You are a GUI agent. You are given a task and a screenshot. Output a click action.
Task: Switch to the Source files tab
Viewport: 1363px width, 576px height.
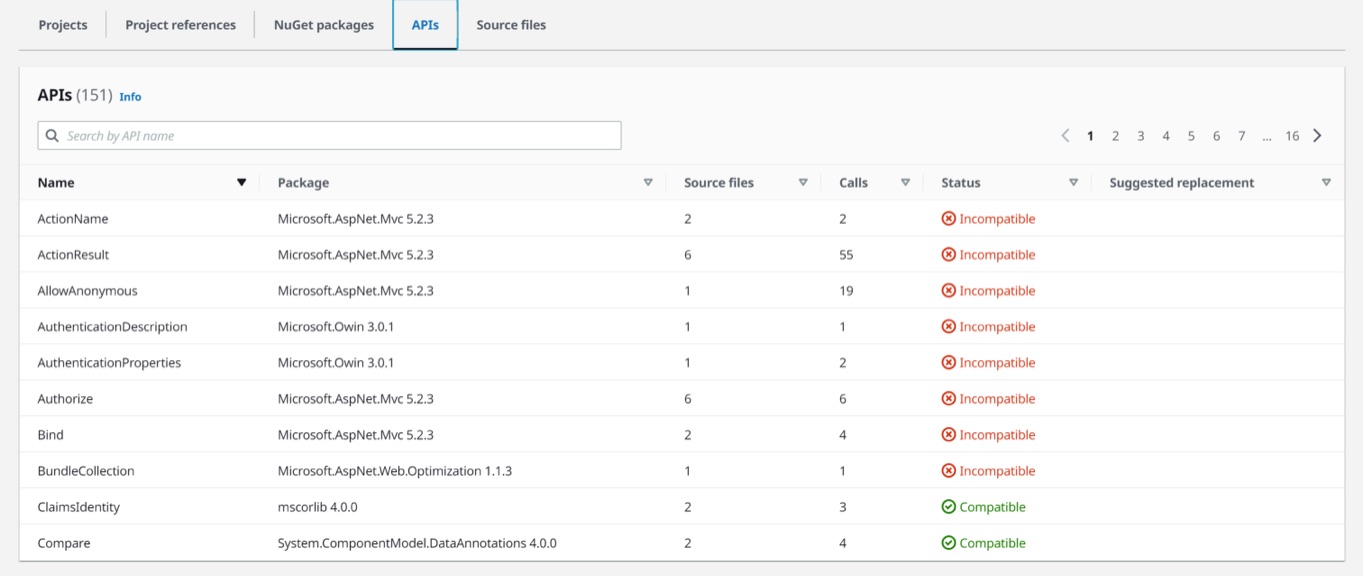(x=510, y=24)
